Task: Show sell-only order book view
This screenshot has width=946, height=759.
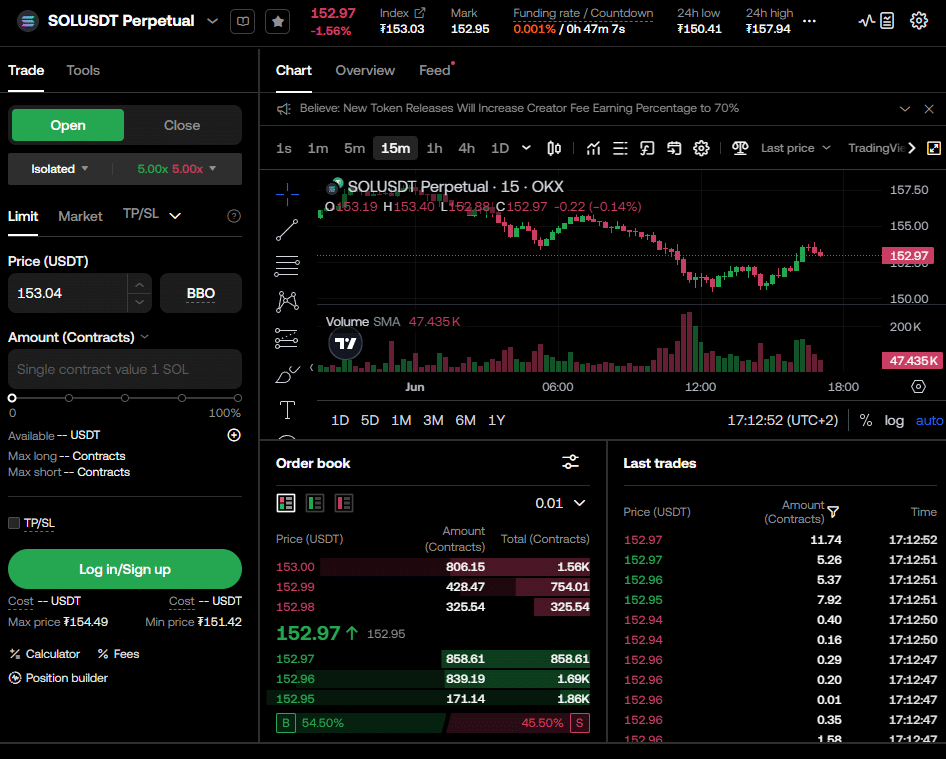Action: pyautogui.click(x=344, y=503)
